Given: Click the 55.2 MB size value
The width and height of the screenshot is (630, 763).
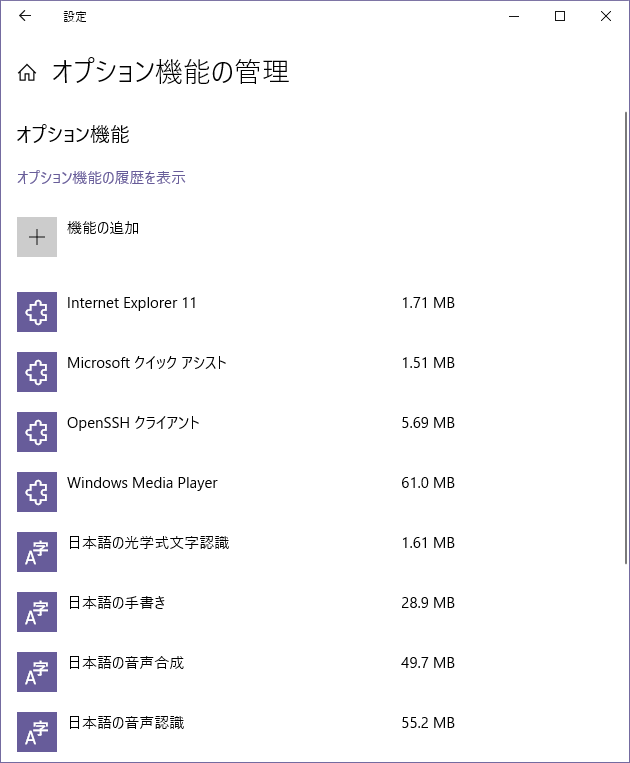Looking at the screenshot, I should (428, 723).
